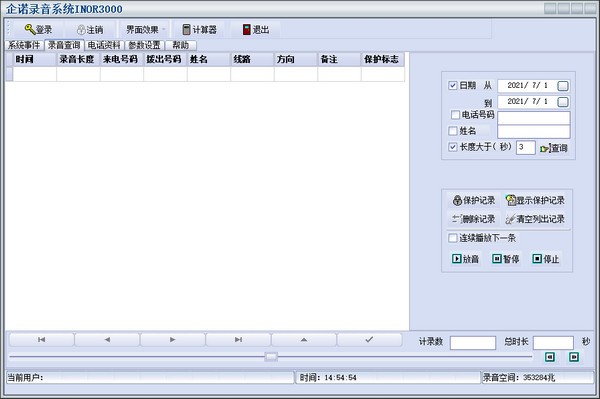This screenshot has width=600, height=399.
Task: Click the 当前用户 status bar panel
Action: pyautogui.click(x=150, y=378)
